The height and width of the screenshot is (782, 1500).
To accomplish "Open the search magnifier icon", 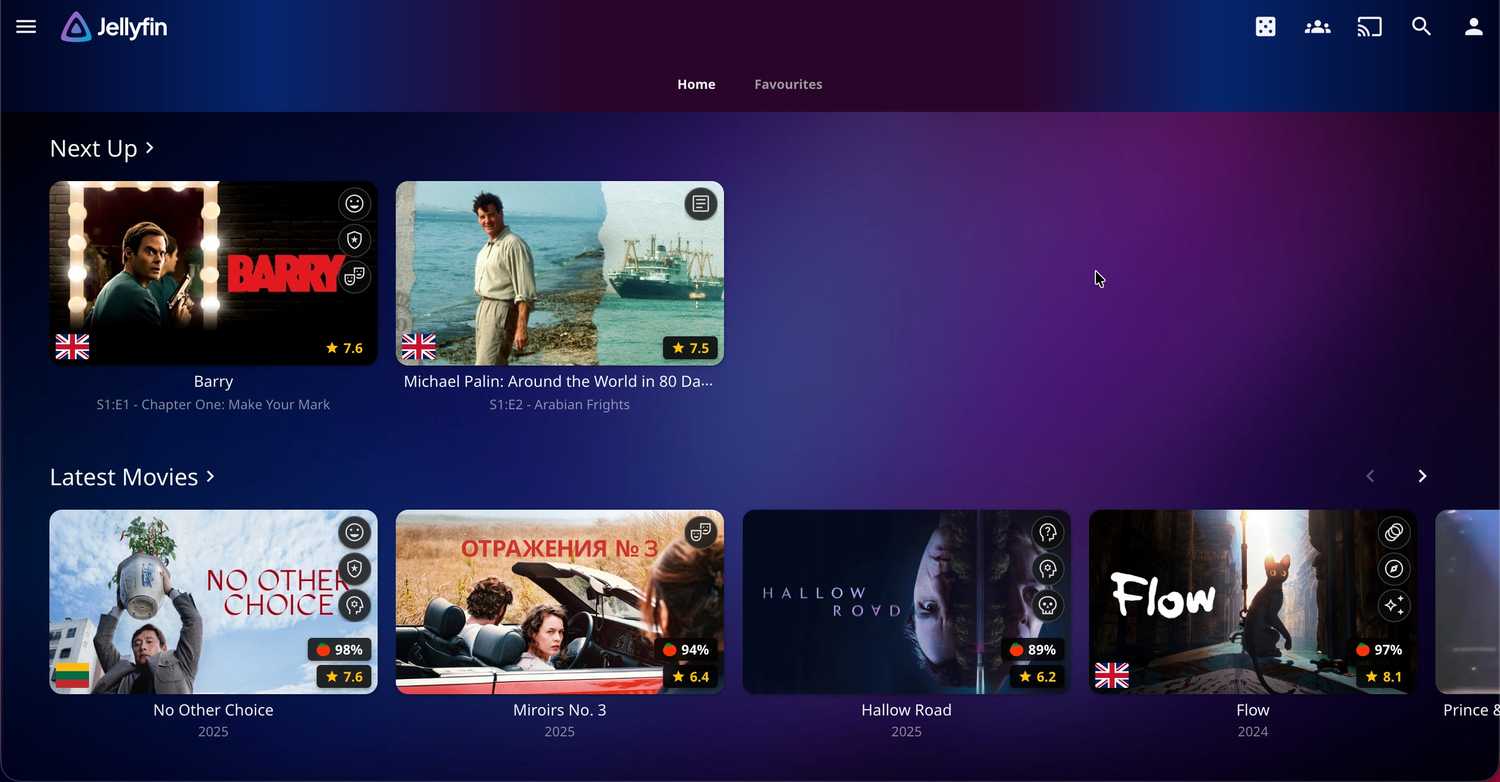I will tap(1422, 27).
